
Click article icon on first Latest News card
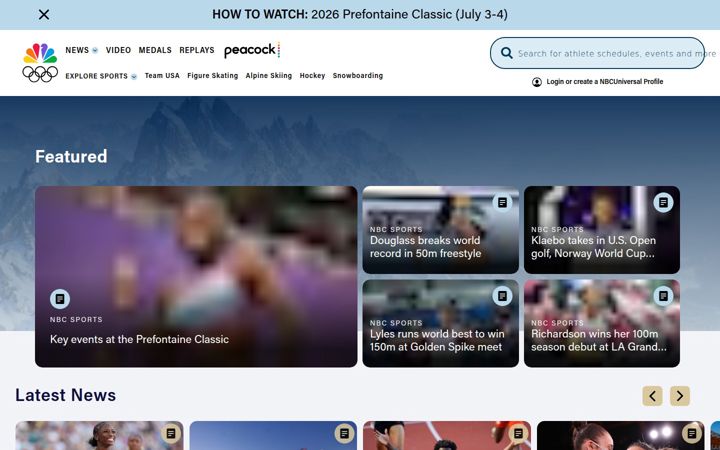(171, 433)
